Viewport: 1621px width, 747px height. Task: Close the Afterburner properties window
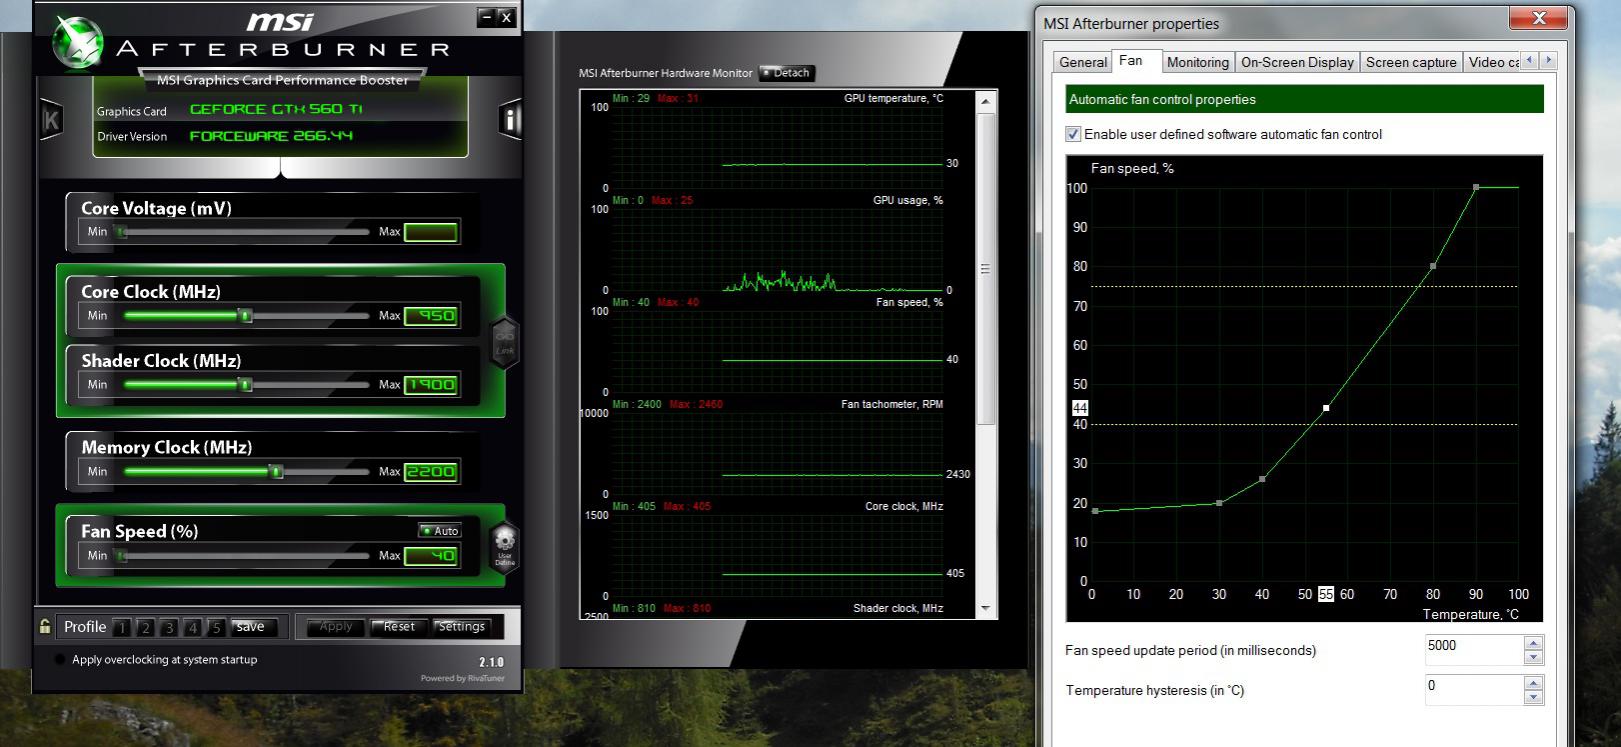1539,17
